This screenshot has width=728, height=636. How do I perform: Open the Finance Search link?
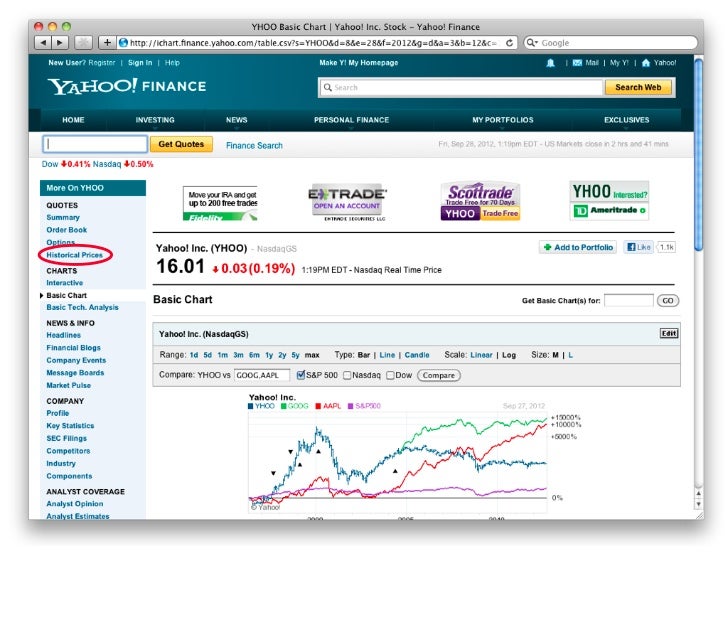pos(254,145)
